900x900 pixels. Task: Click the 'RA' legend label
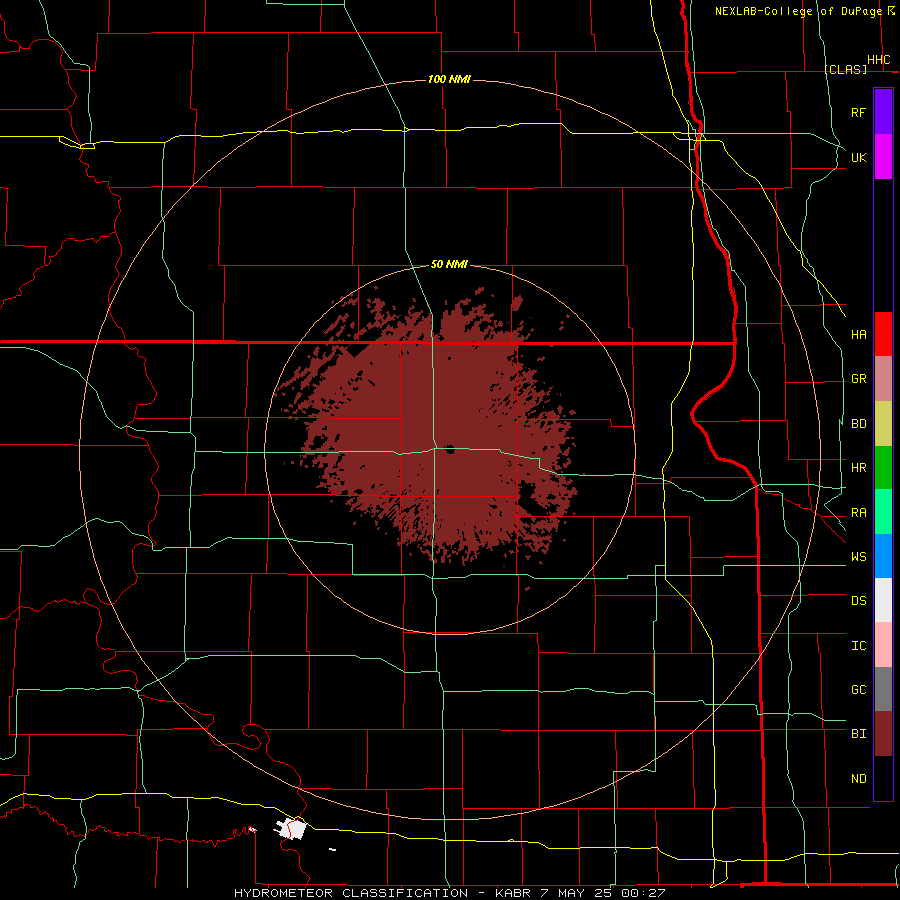tap(859, 513)
